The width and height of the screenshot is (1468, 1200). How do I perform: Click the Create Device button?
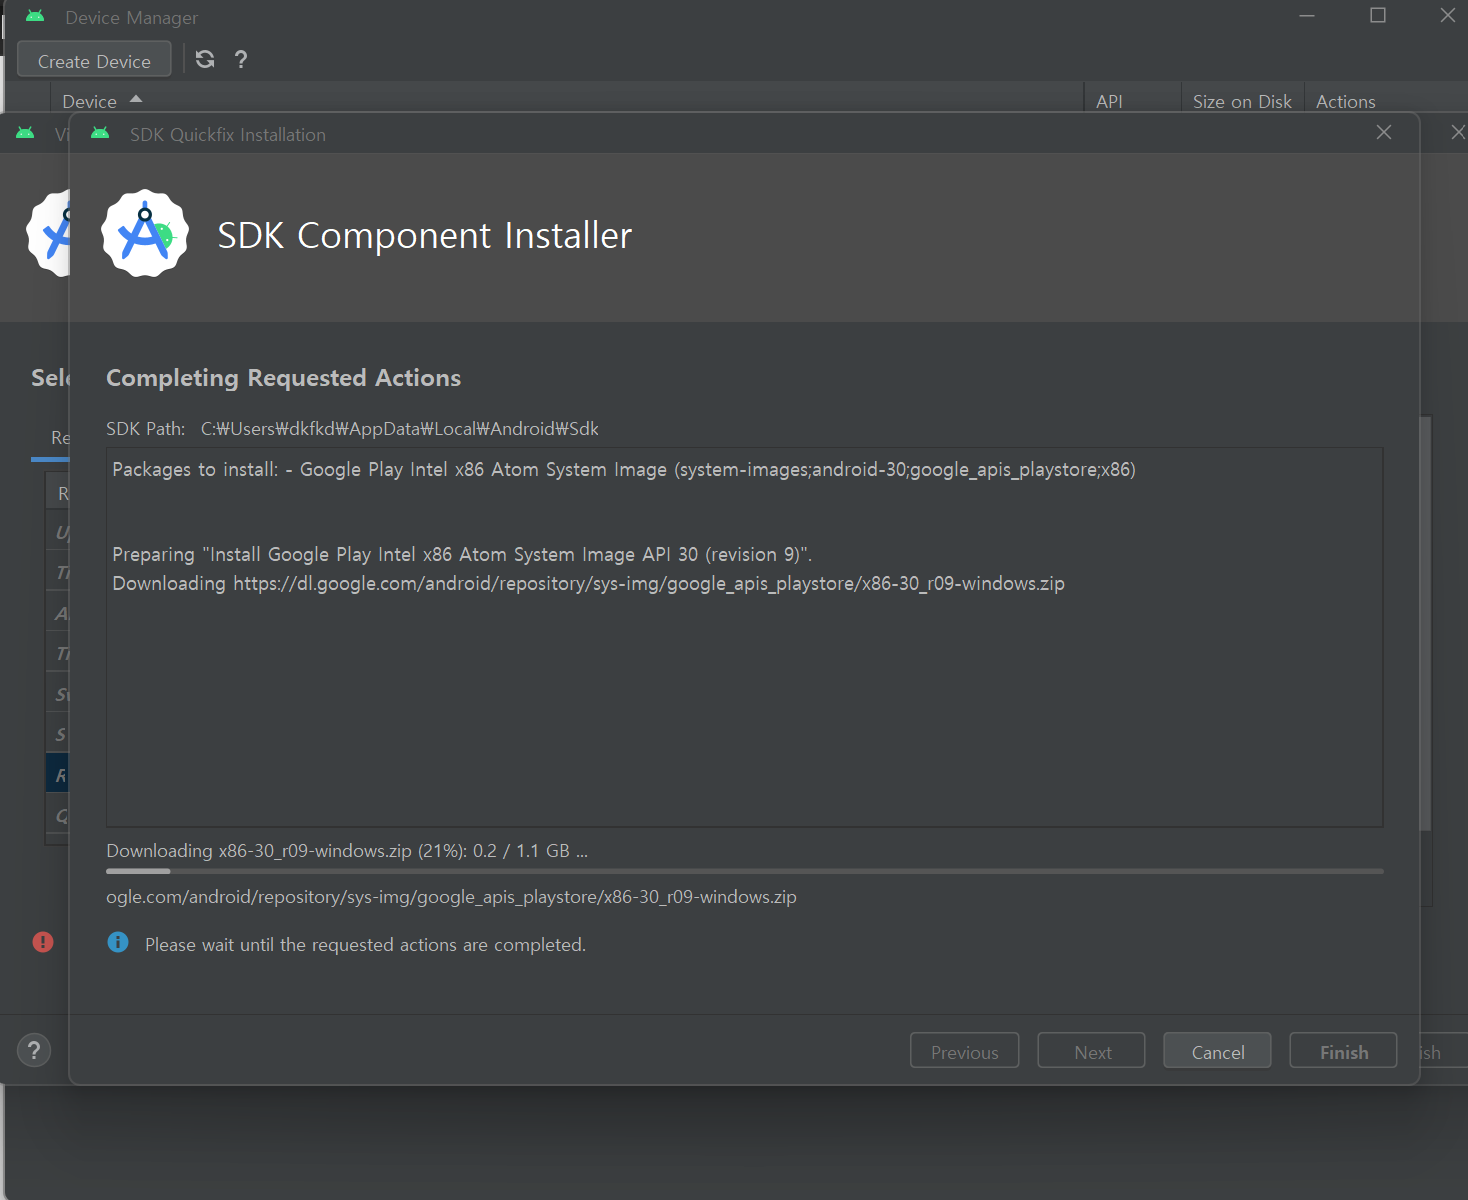(94, 60)
